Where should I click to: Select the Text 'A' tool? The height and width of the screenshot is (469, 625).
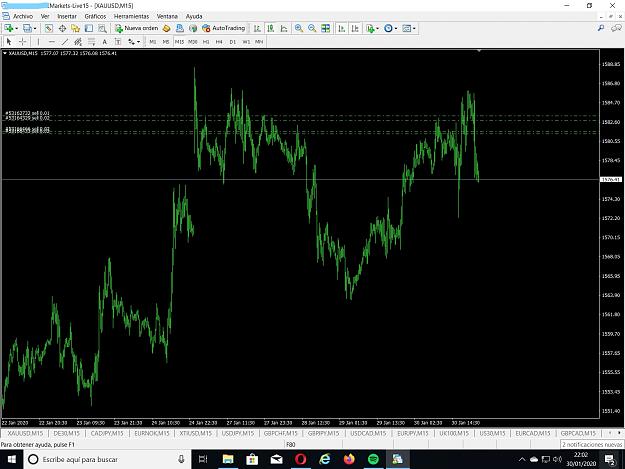[104, 41]
